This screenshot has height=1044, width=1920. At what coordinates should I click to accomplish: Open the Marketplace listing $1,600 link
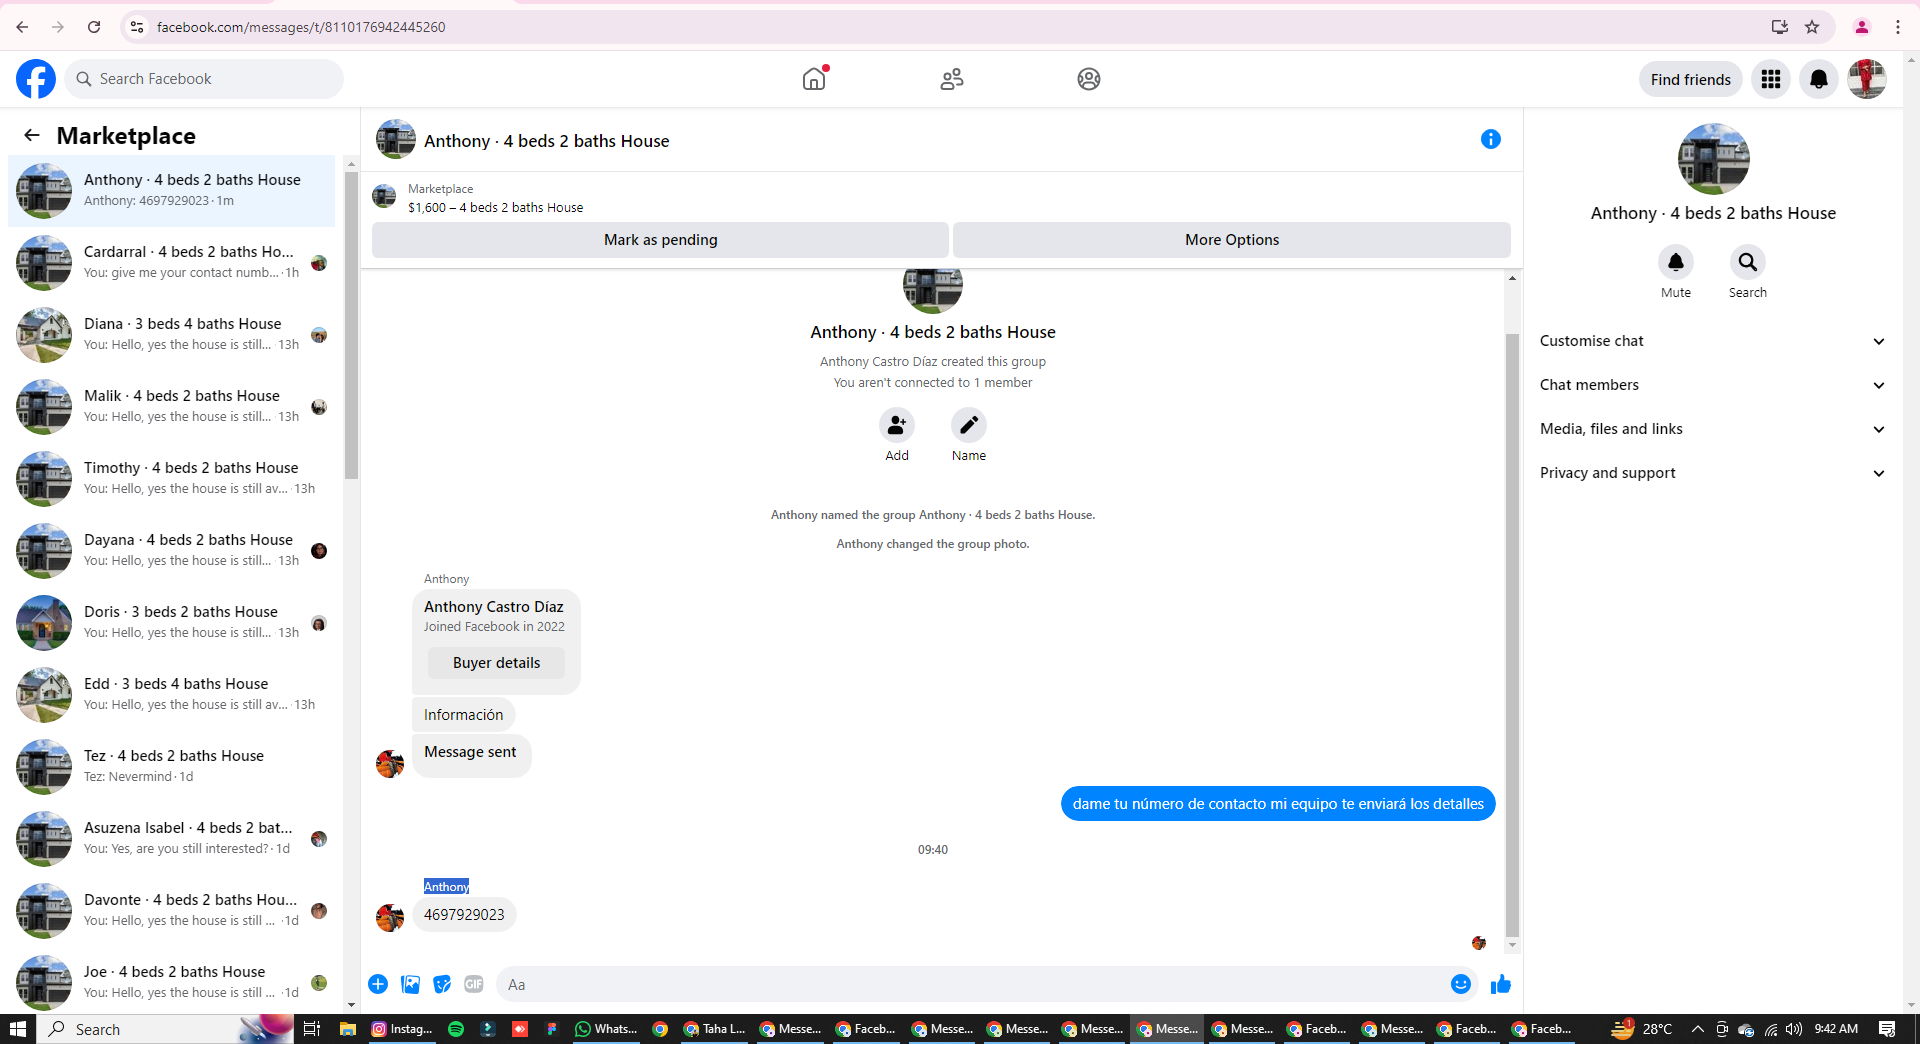[495, 208]
